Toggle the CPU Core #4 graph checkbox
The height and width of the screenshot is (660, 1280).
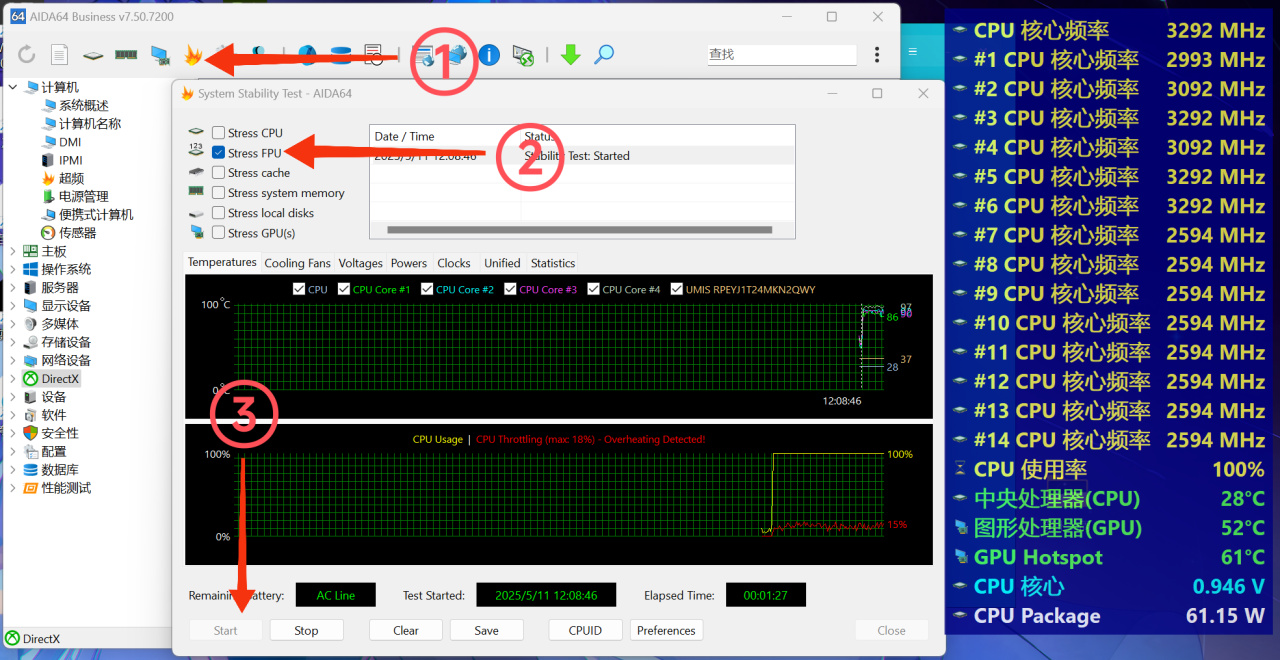(593, 289)
